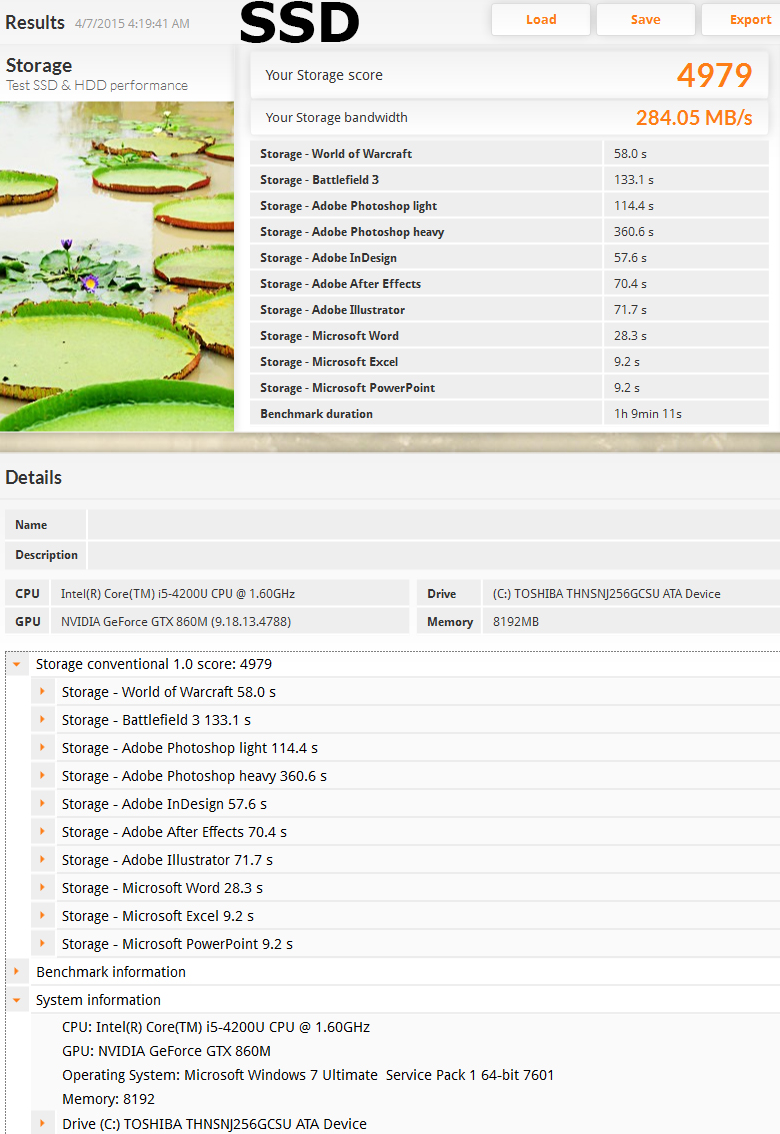Viewport: 780px width, 1134px height.
Task: Click the Storage water lilies thumbnail image
Action: pos(117,266)
